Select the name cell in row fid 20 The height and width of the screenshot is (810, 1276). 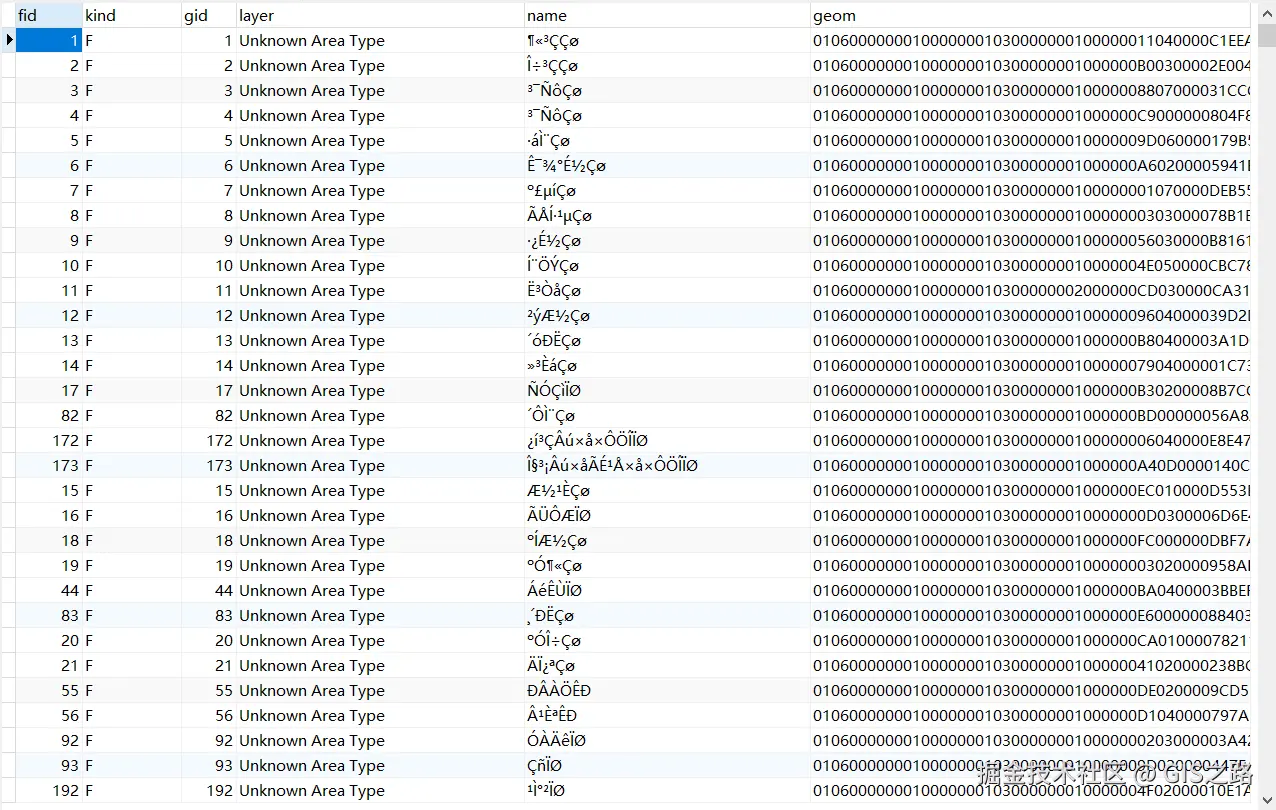tap(667, 640)
